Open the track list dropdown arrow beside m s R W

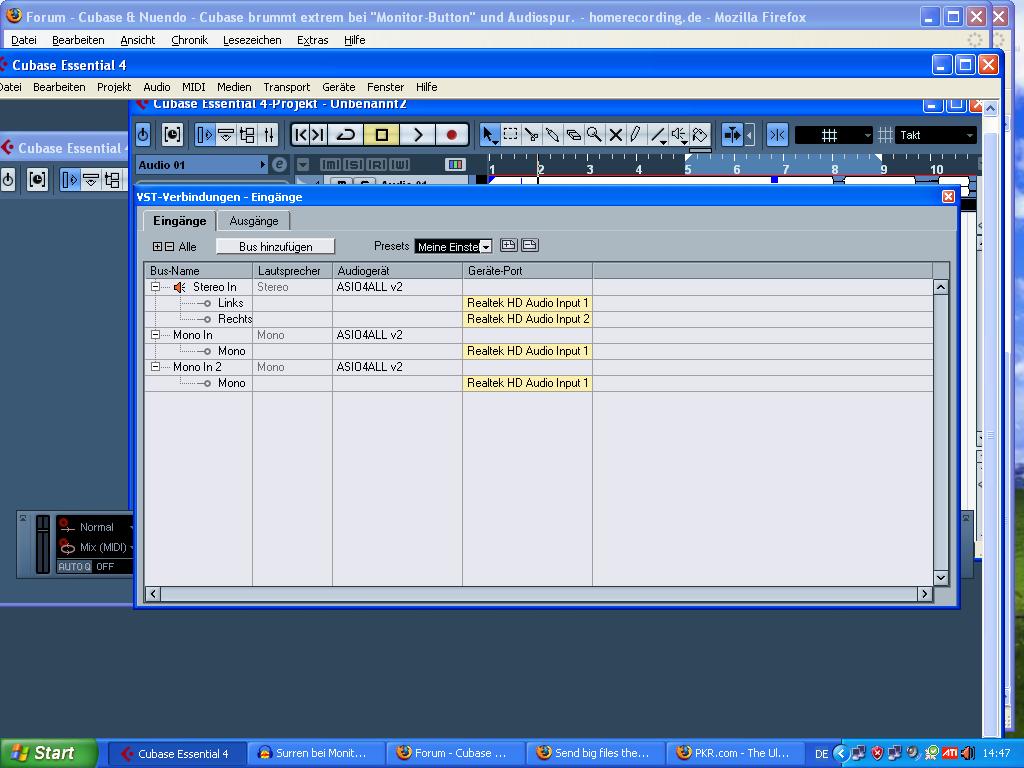pyautogui.click(x=302, y=165)
